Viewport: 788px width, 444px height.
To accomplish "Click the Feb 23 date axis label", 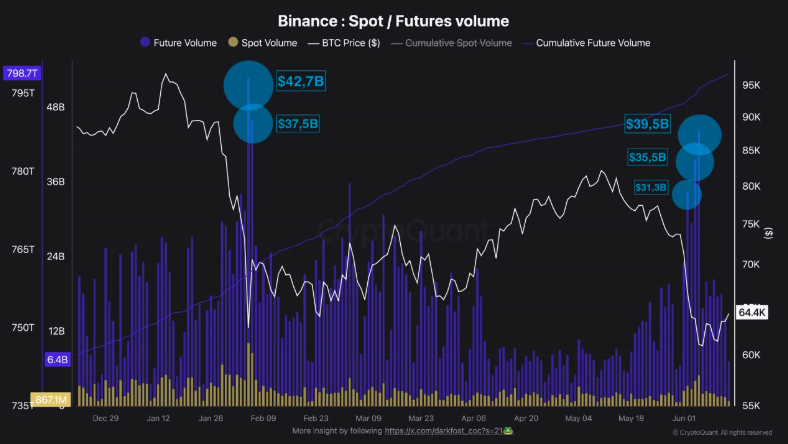I will click(316, 418).
